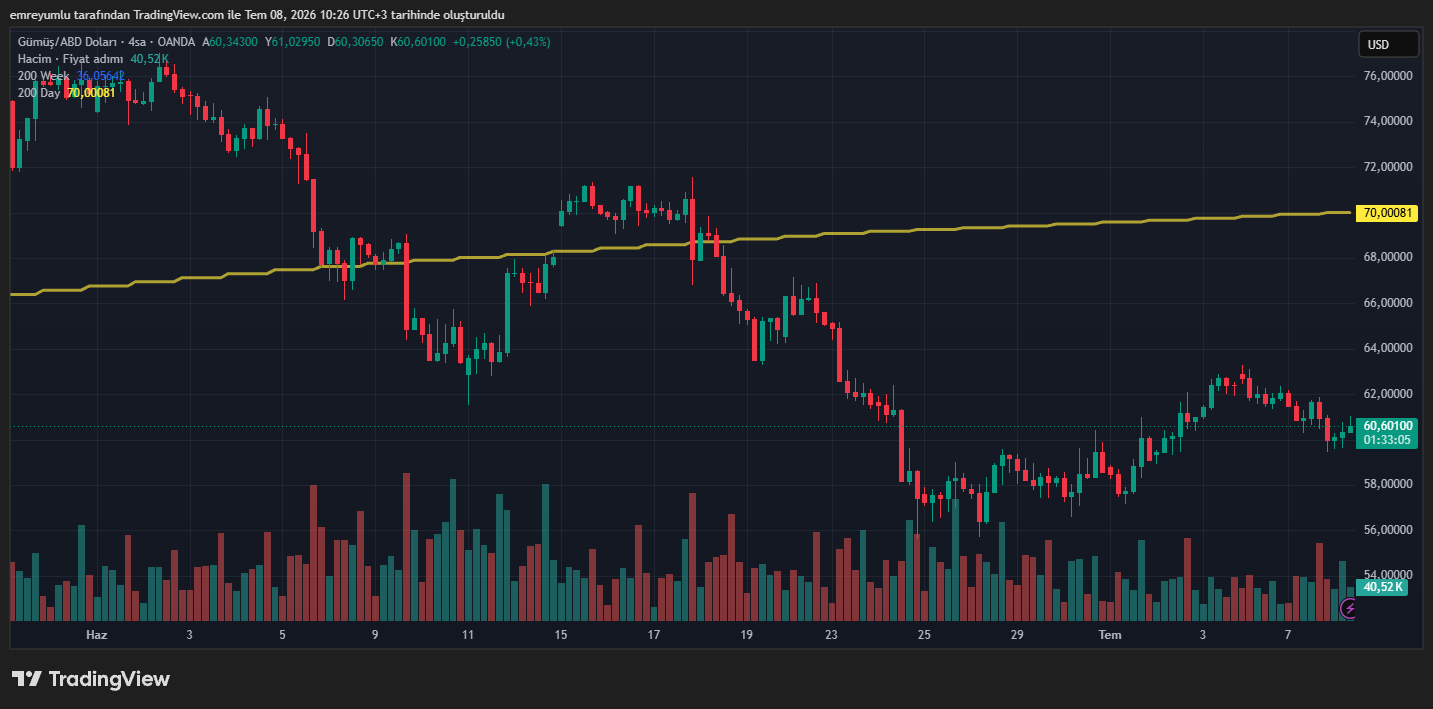The width and height of the screenshot is (1433, 709).
Task: Click the green 60,60100 current price label
Action: pos(1386,425)
